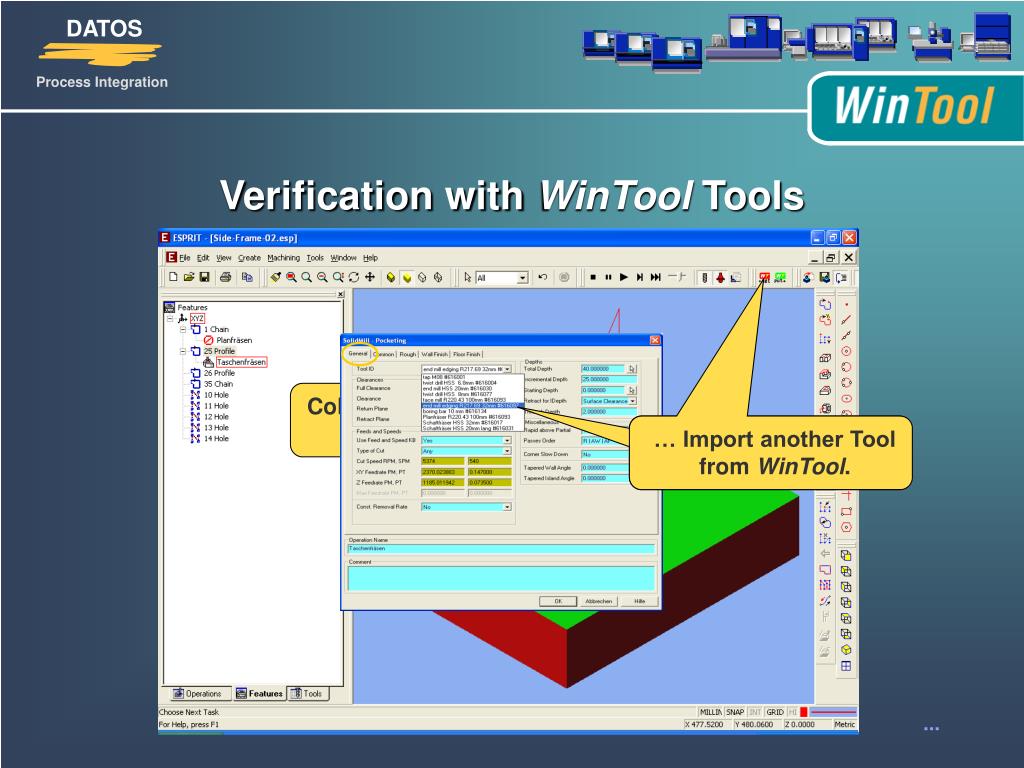
Task: Click the Operation Name field
Action: pyautogui.click(x=501, y=549)
